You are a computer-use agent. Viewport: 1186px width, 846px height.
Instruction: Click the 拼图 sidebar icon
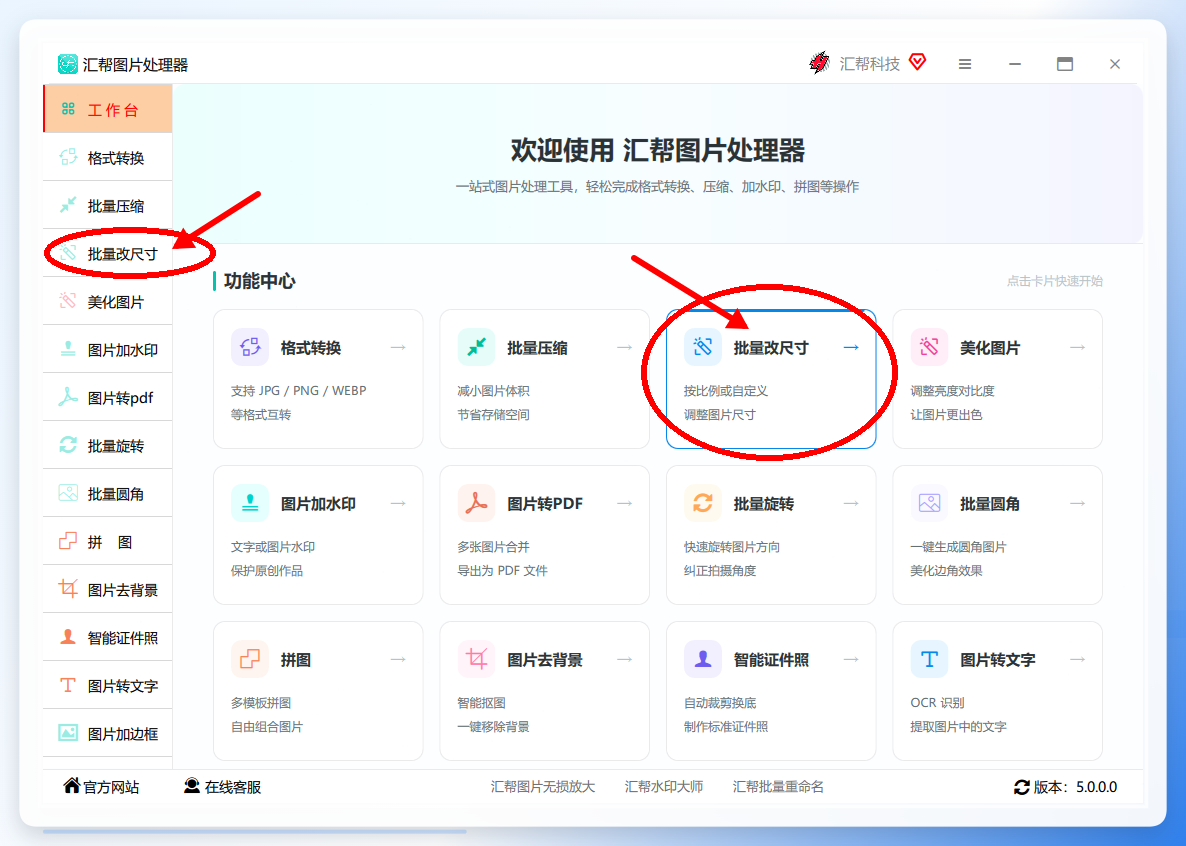coord(68,541)
